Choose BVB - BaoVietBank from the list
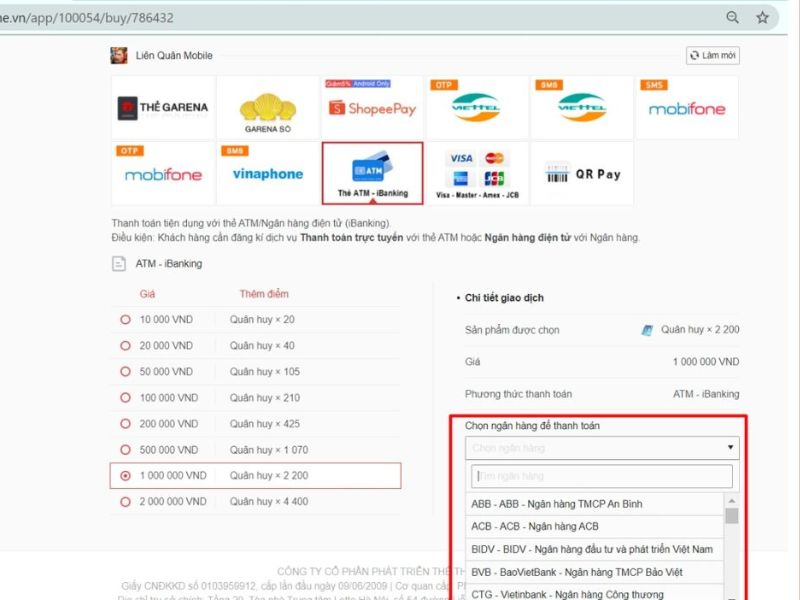This screenshot has width=800, height=600. (595, 572)
